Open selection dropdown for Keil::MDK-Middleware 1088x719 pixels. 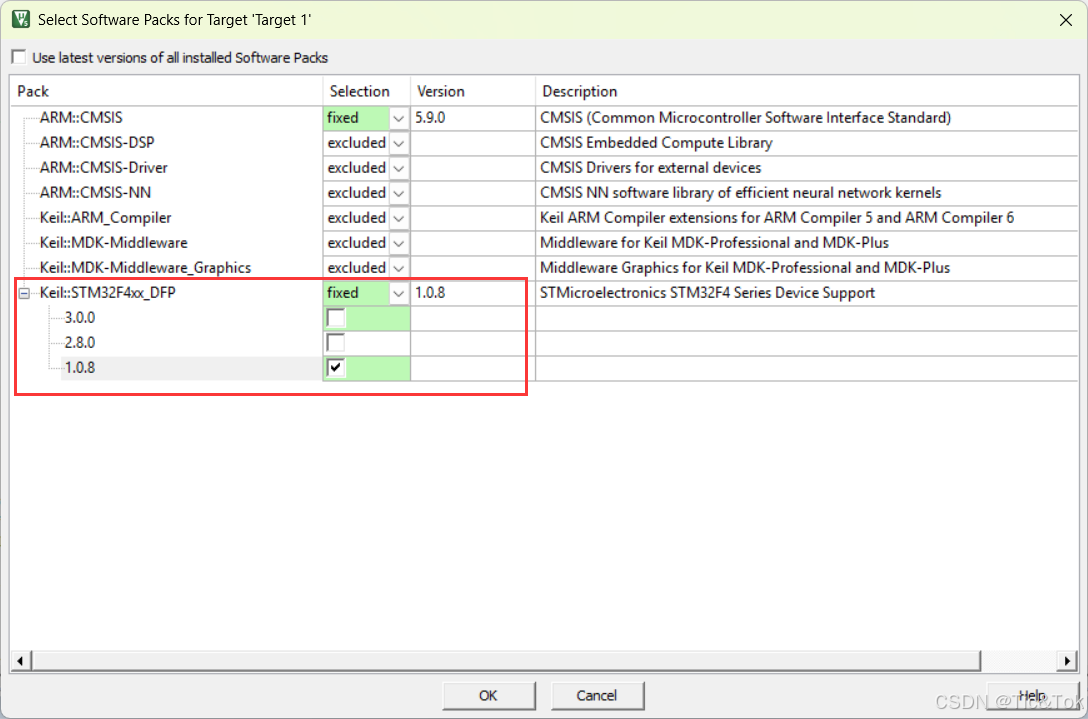tap(399, 243)
